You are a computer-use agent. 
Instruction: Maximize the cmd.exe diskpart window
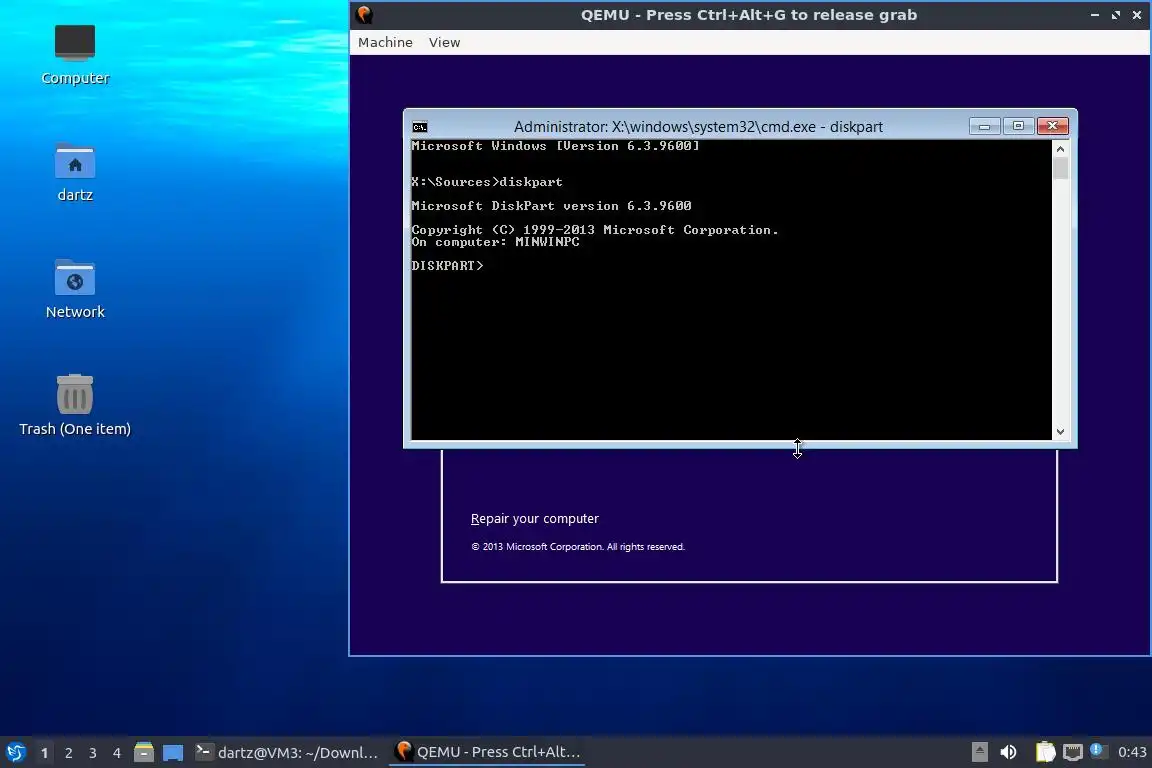[1018, 126]
